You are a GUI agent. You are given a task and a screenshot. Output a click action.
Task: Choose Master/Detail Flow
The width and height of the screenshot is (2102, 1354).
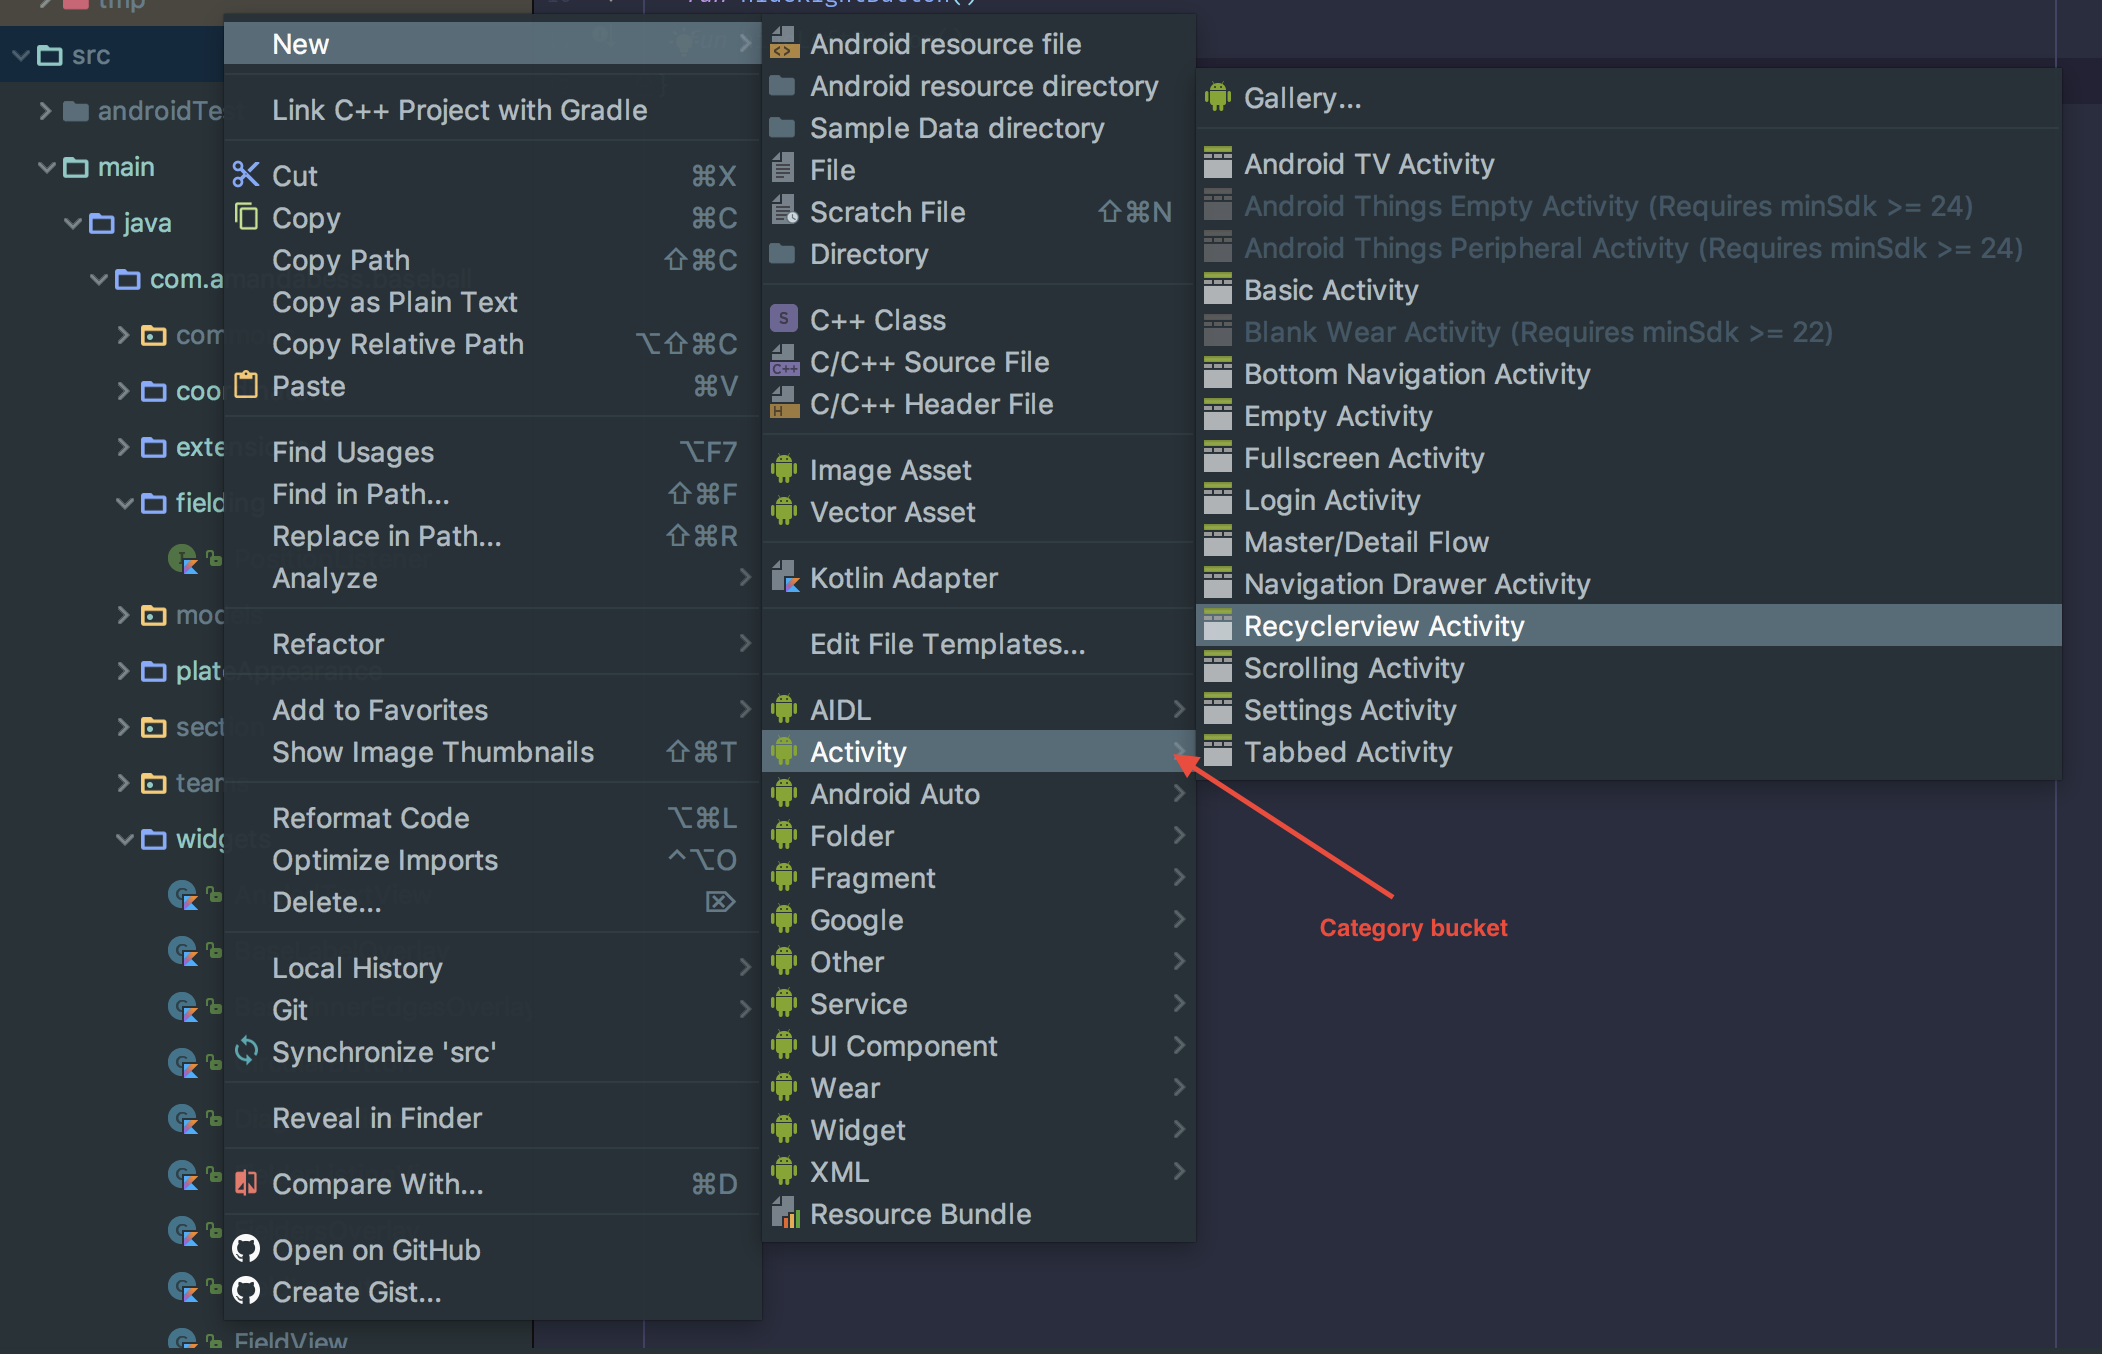click(1629, 541)
